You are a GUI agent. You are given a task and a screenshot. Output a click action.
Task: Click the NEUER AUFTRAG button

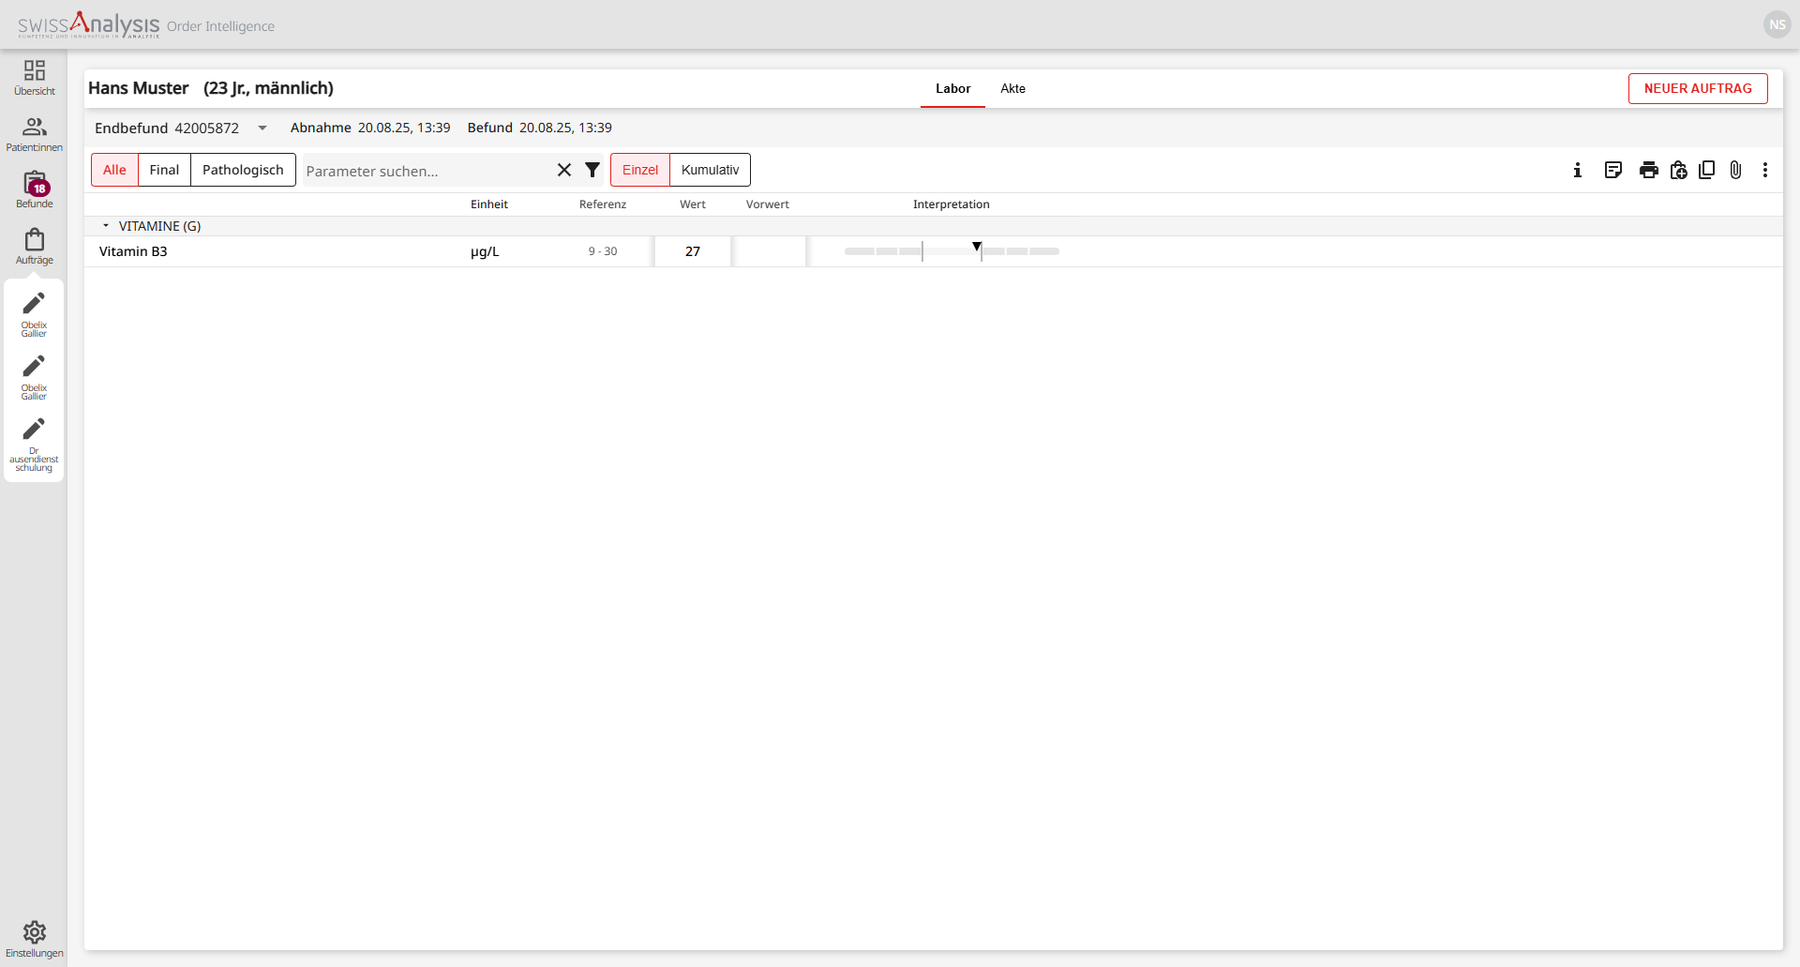coord(1697,88)
